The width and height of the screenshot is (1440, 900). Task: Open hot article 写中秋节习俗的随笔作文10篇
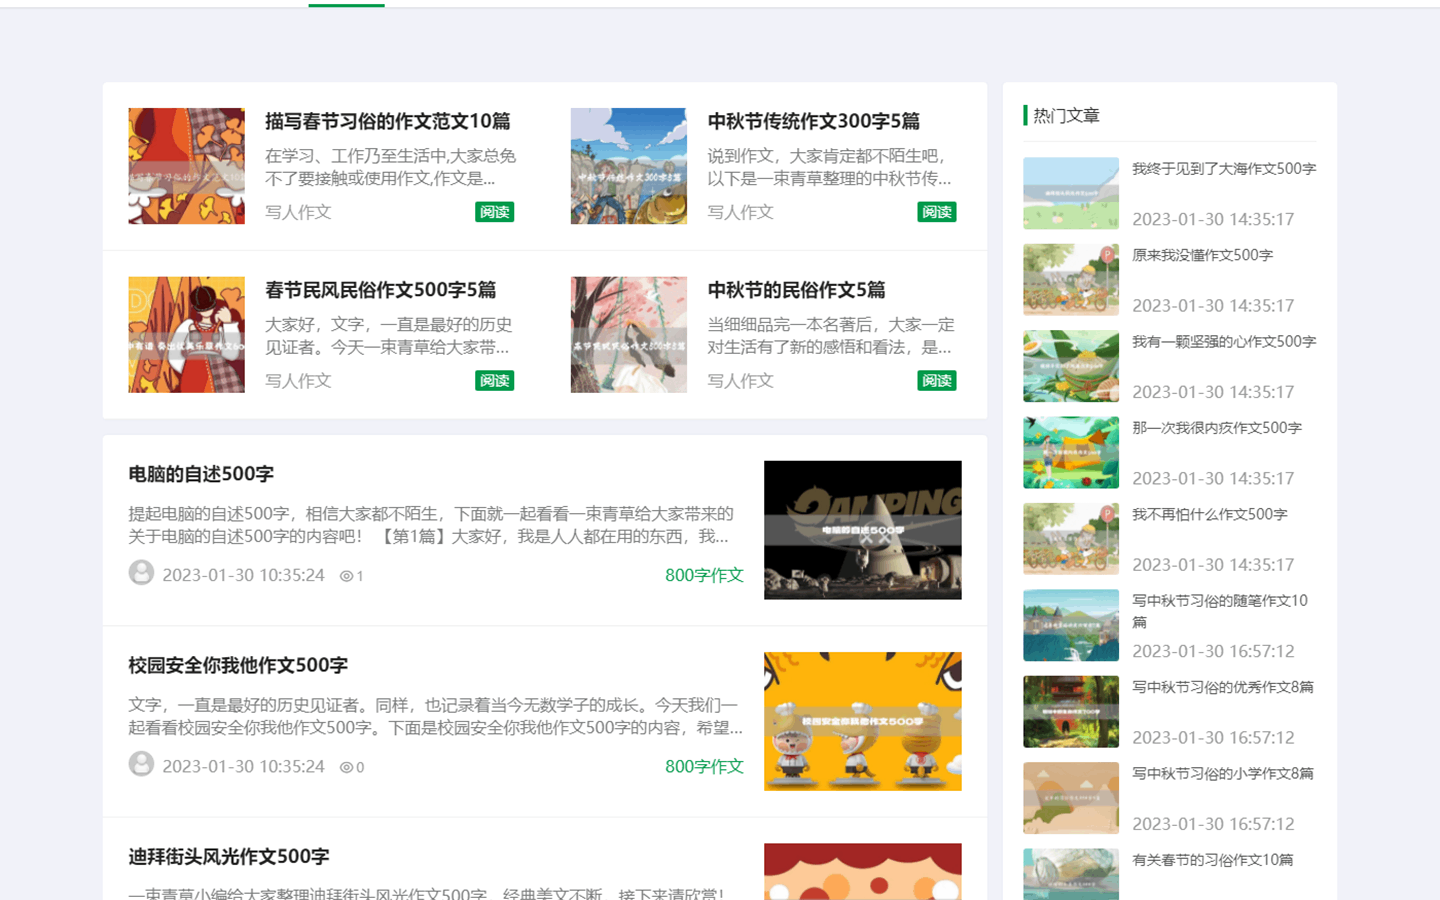(1220, 611)
